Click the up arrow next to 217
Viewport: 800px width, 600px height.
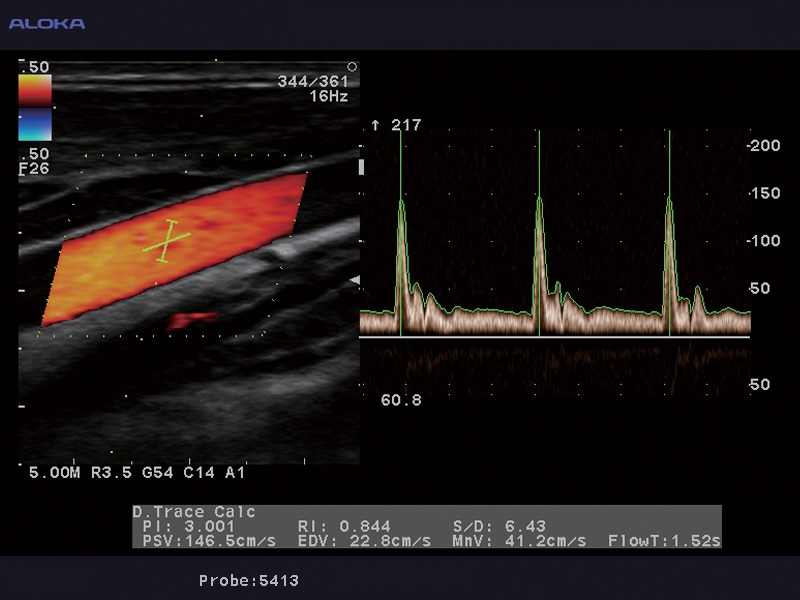(376, 126)
